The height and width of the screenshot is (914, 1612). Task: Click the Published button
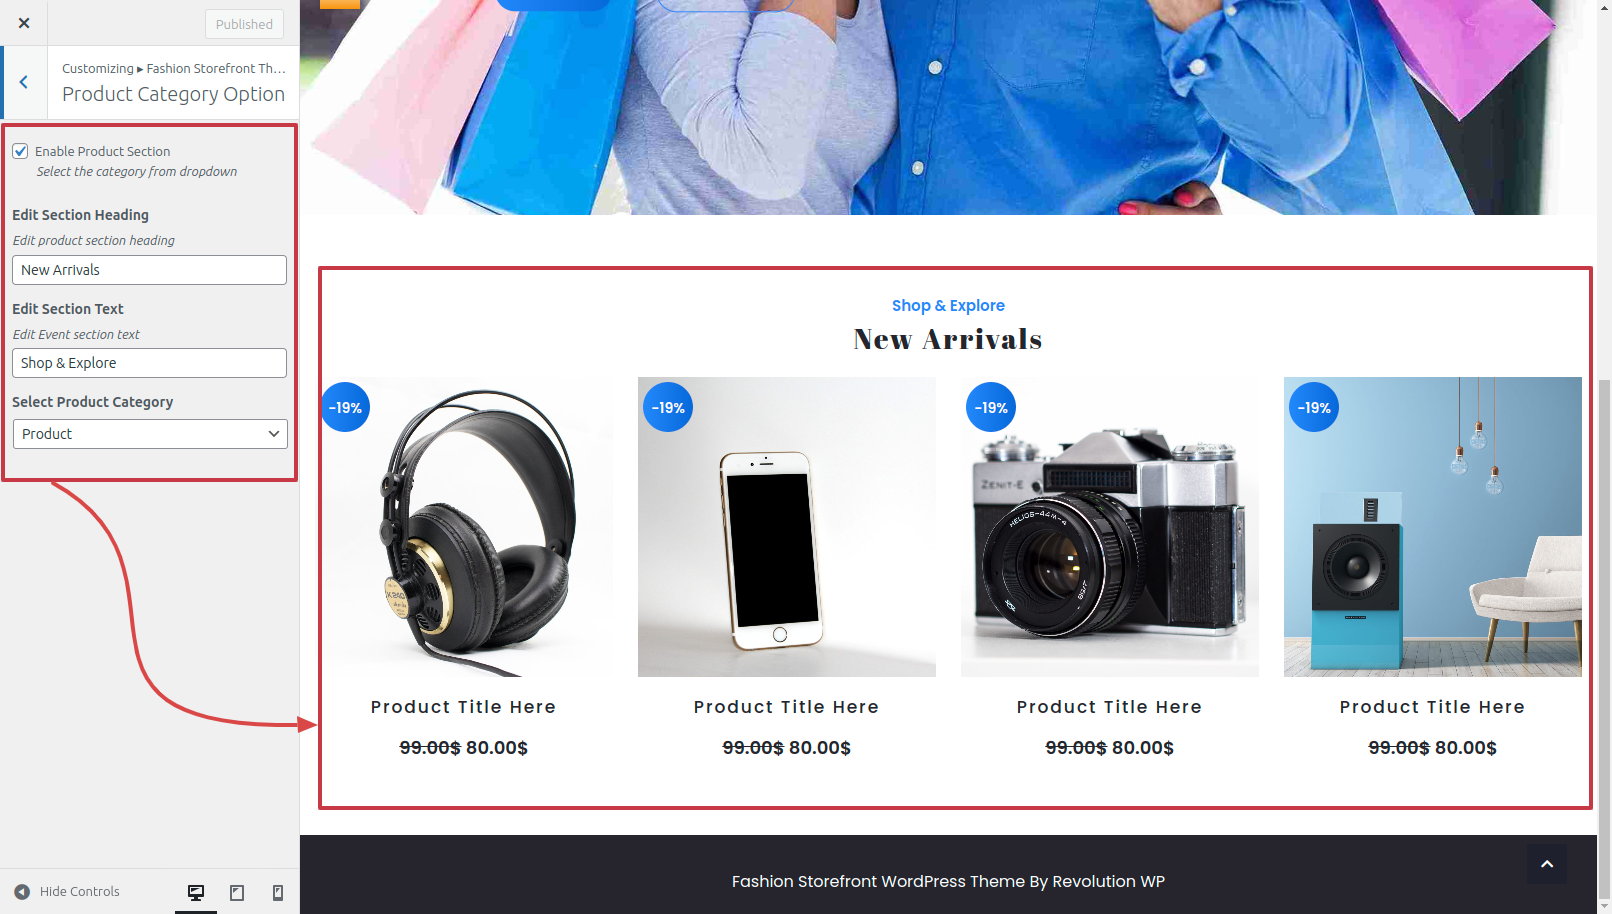click(244, 24)
